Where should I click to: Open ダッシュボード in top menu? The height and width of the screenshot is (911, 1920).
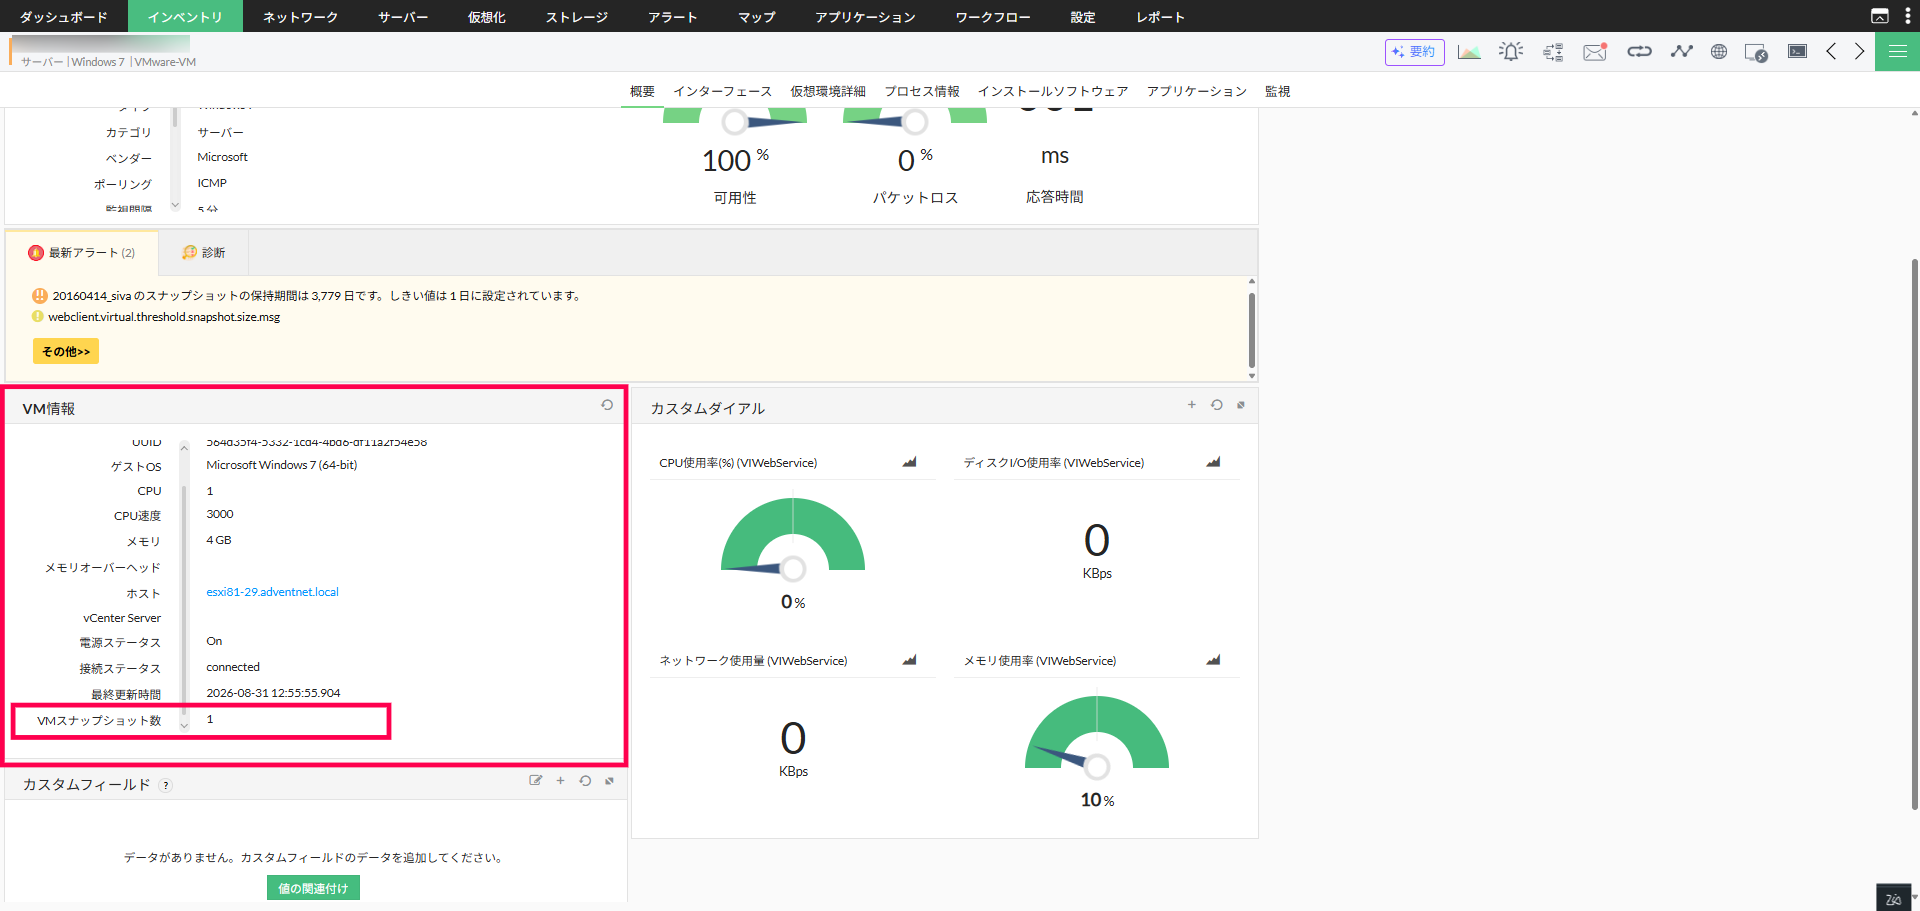point(64,17)
